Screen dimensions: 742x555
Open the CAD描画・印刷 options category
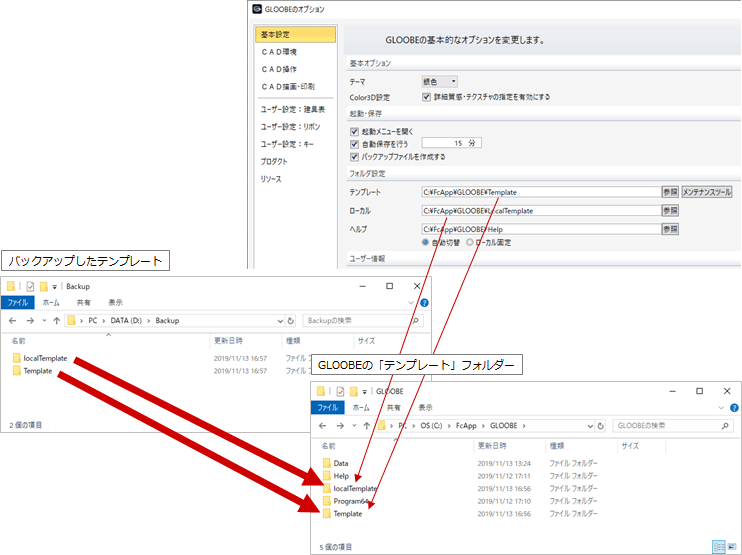288,87
